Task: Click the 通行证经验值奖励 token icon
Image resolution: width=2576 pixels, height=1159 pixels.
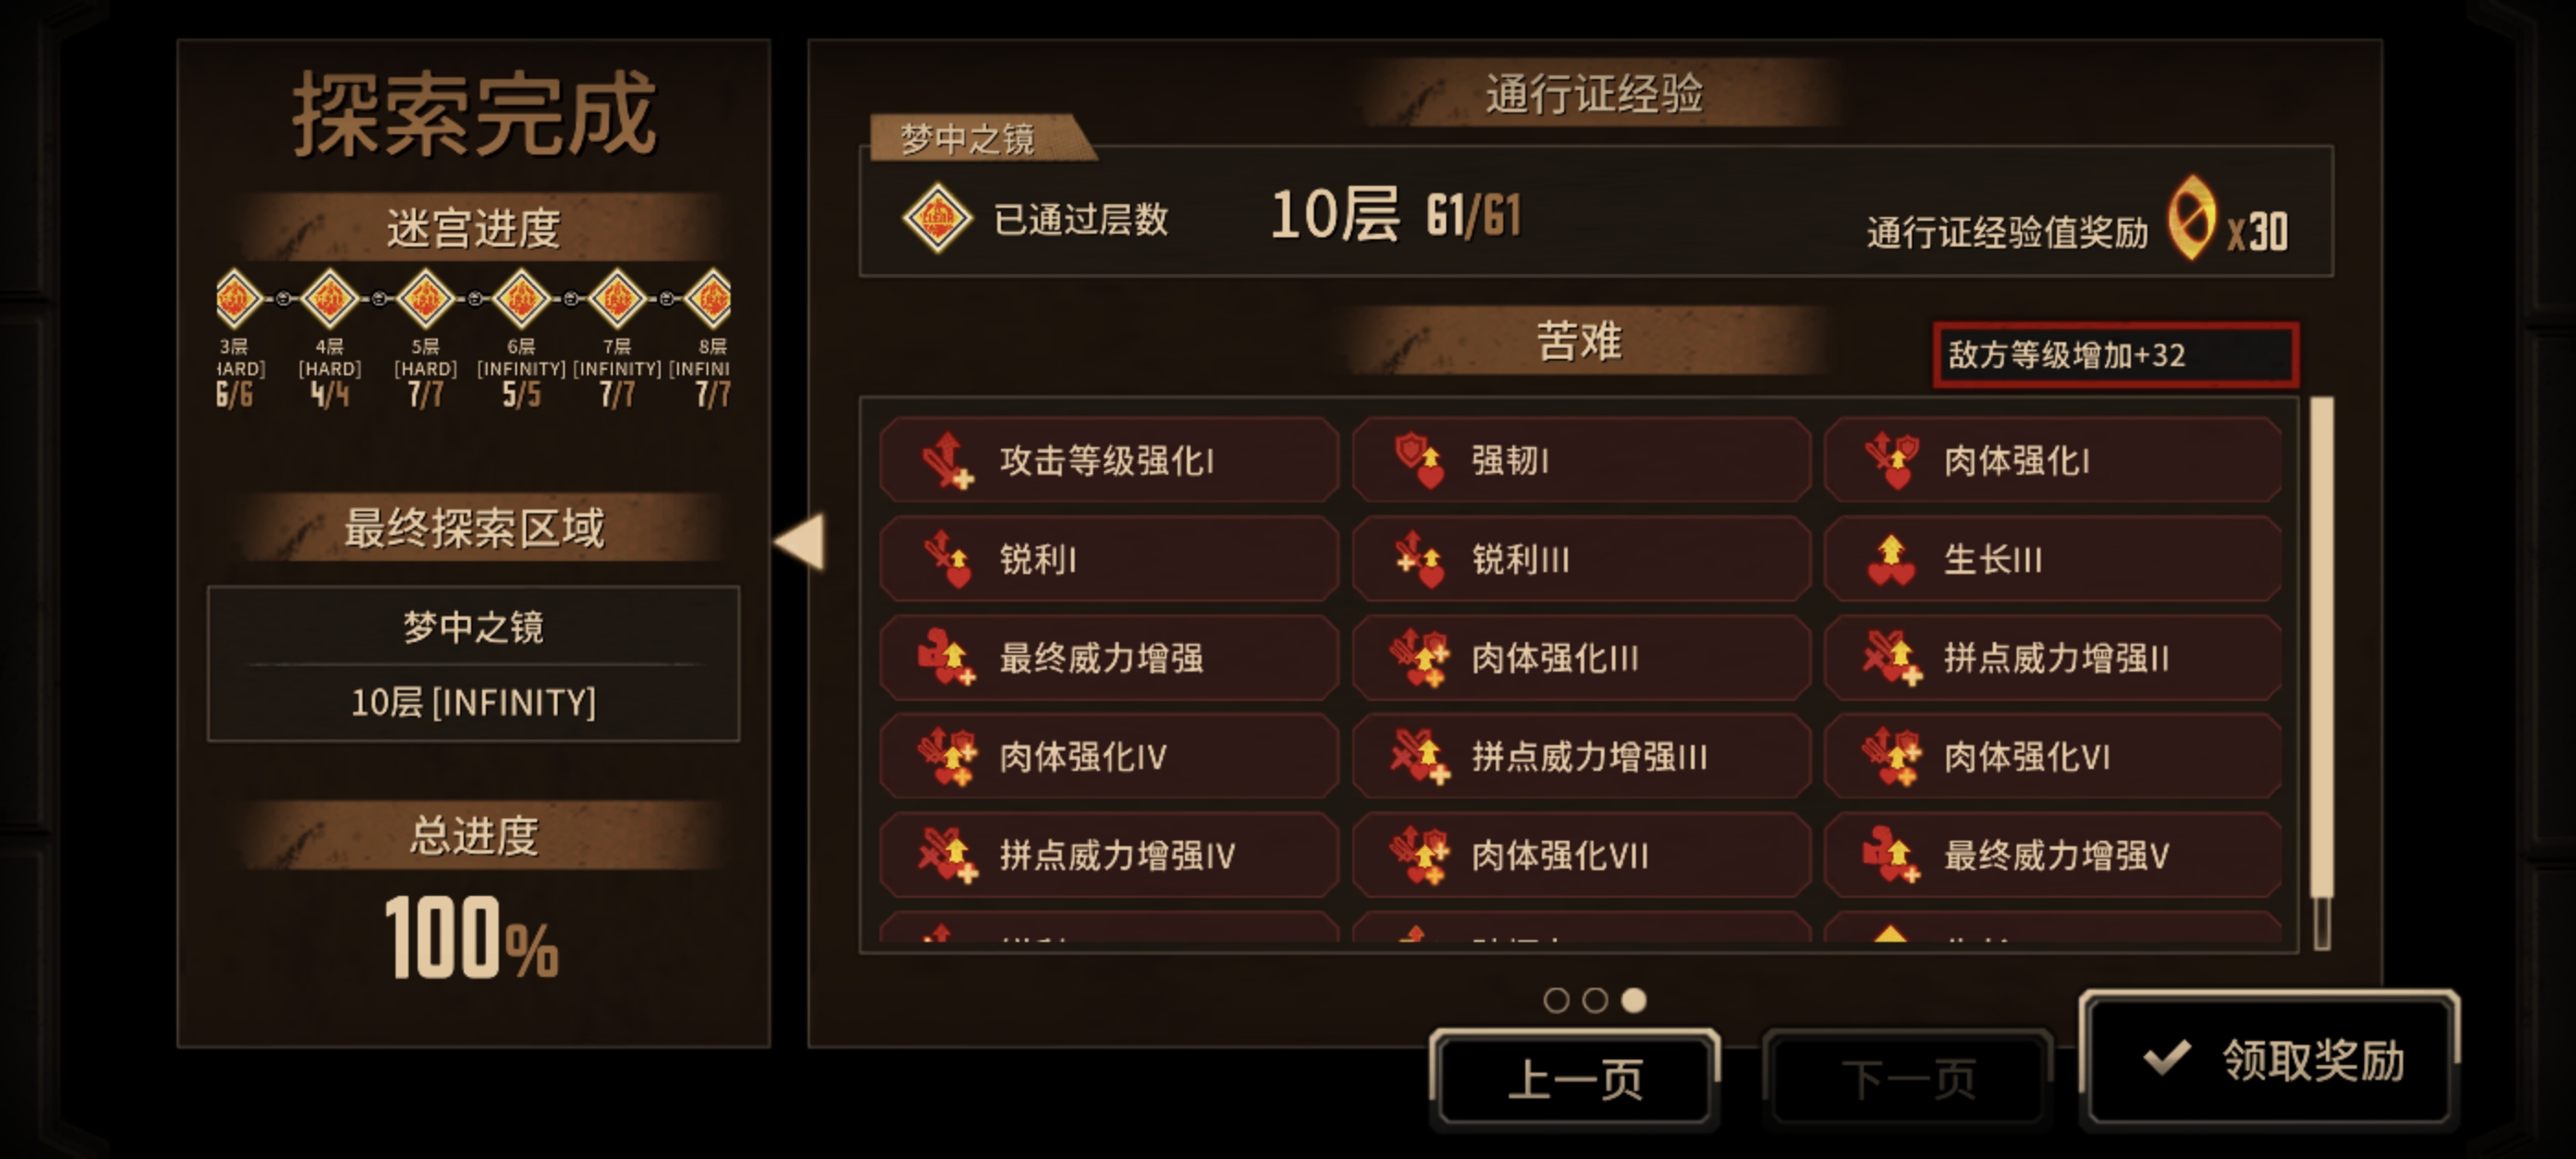Action: [x=2190, y=218]
